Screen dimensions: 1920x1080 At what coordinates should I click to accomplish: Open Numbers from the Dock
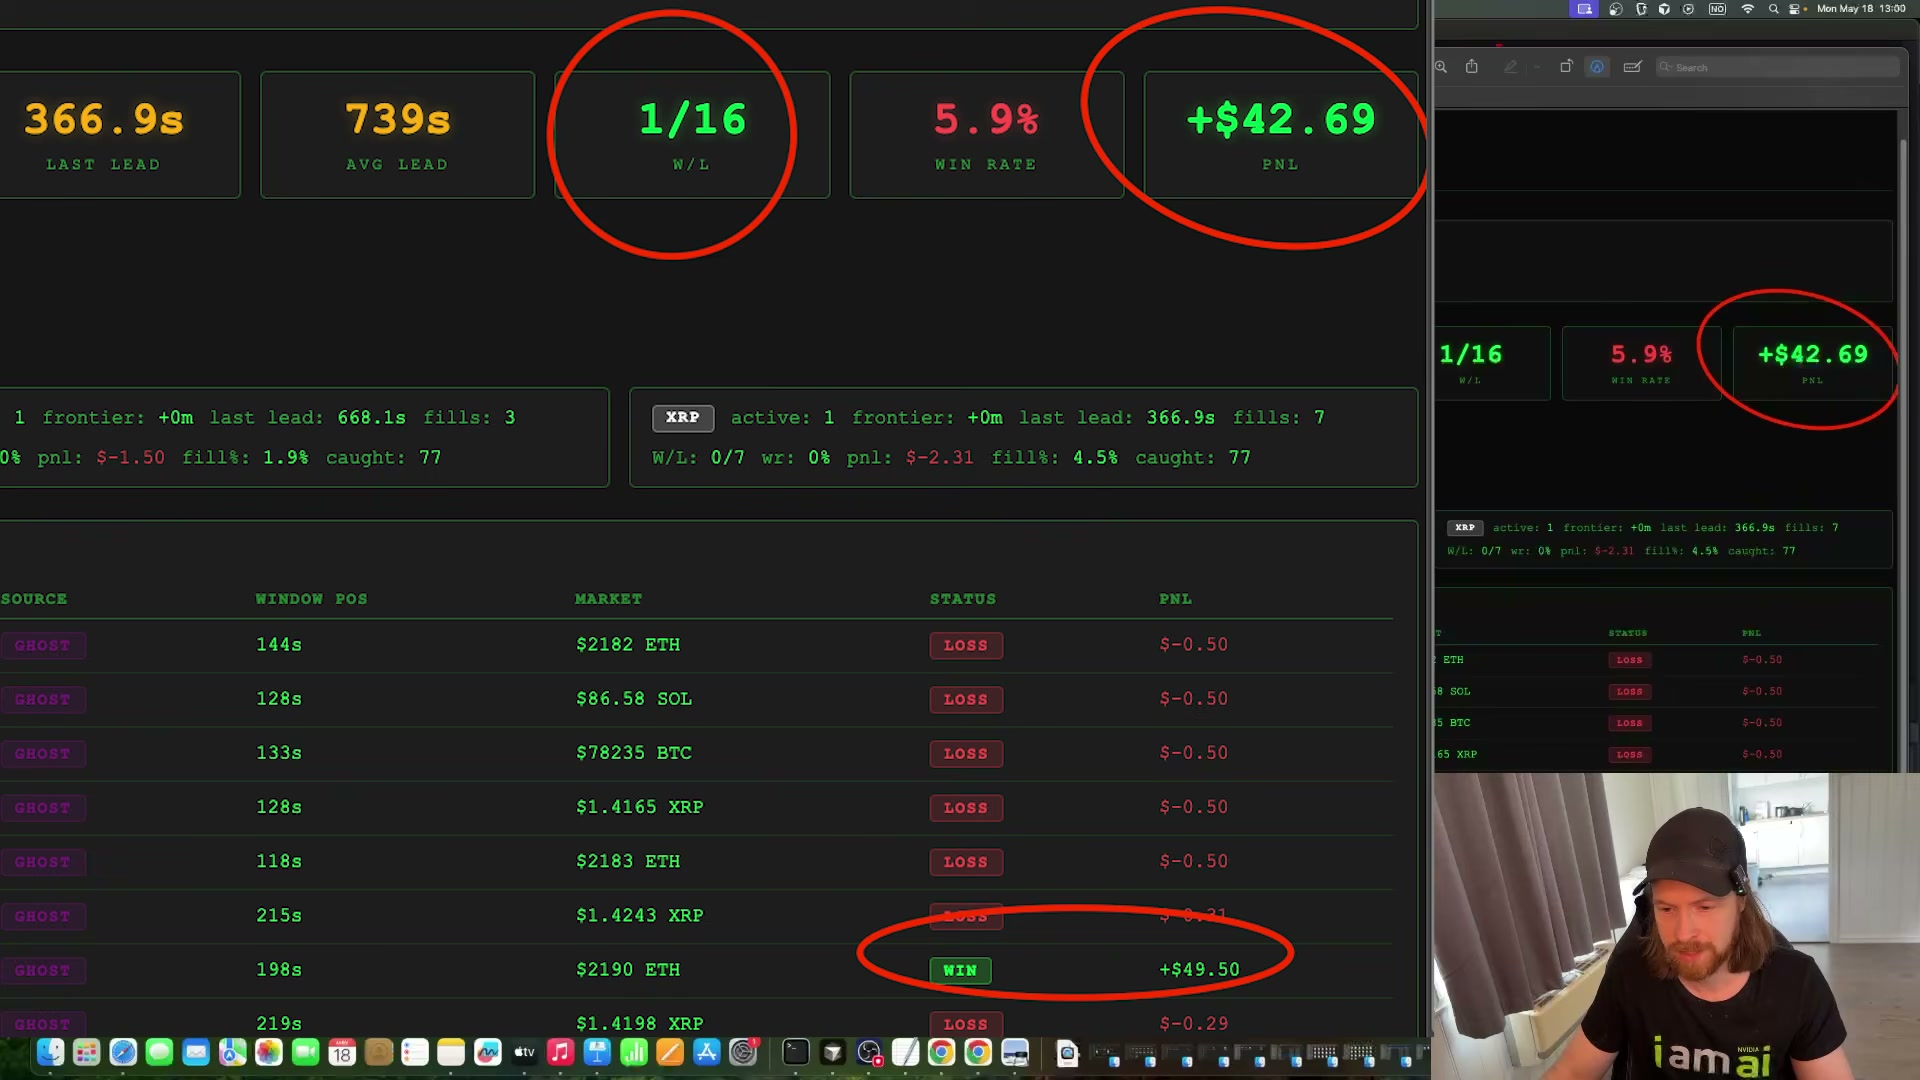point(634,1052)
